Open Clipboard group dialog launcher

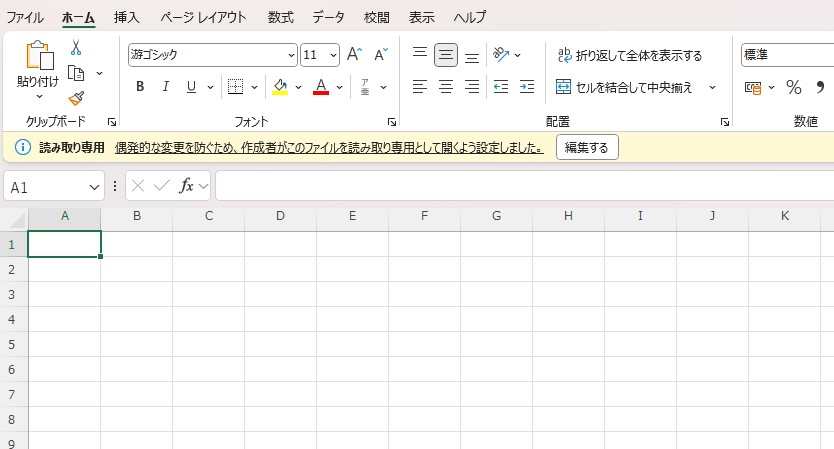(112, 122)
